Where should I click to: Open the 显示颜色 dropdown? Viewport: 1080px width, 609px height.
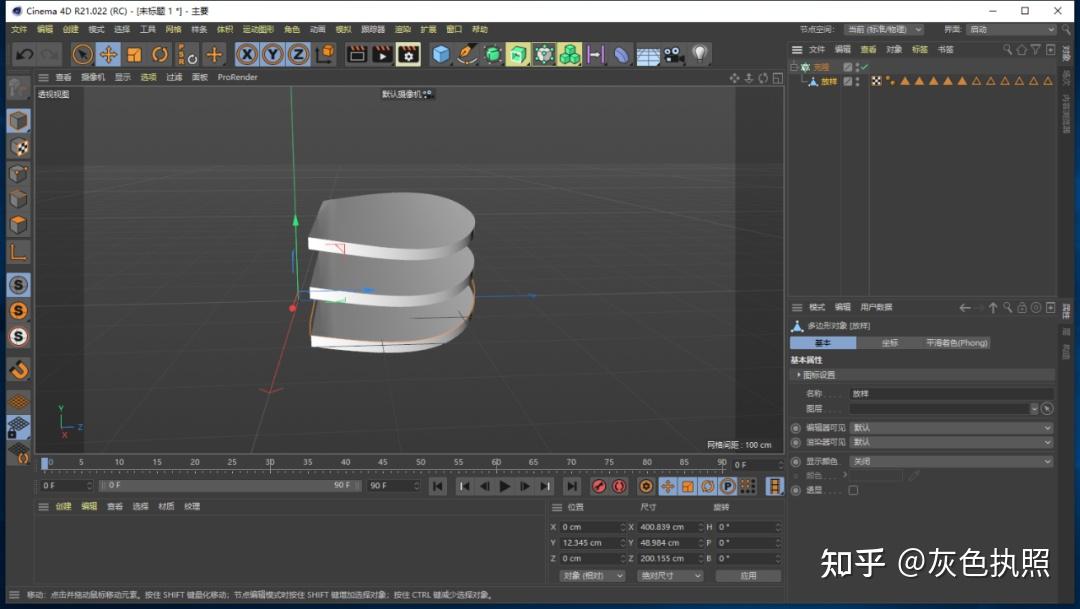click(950, 461)
